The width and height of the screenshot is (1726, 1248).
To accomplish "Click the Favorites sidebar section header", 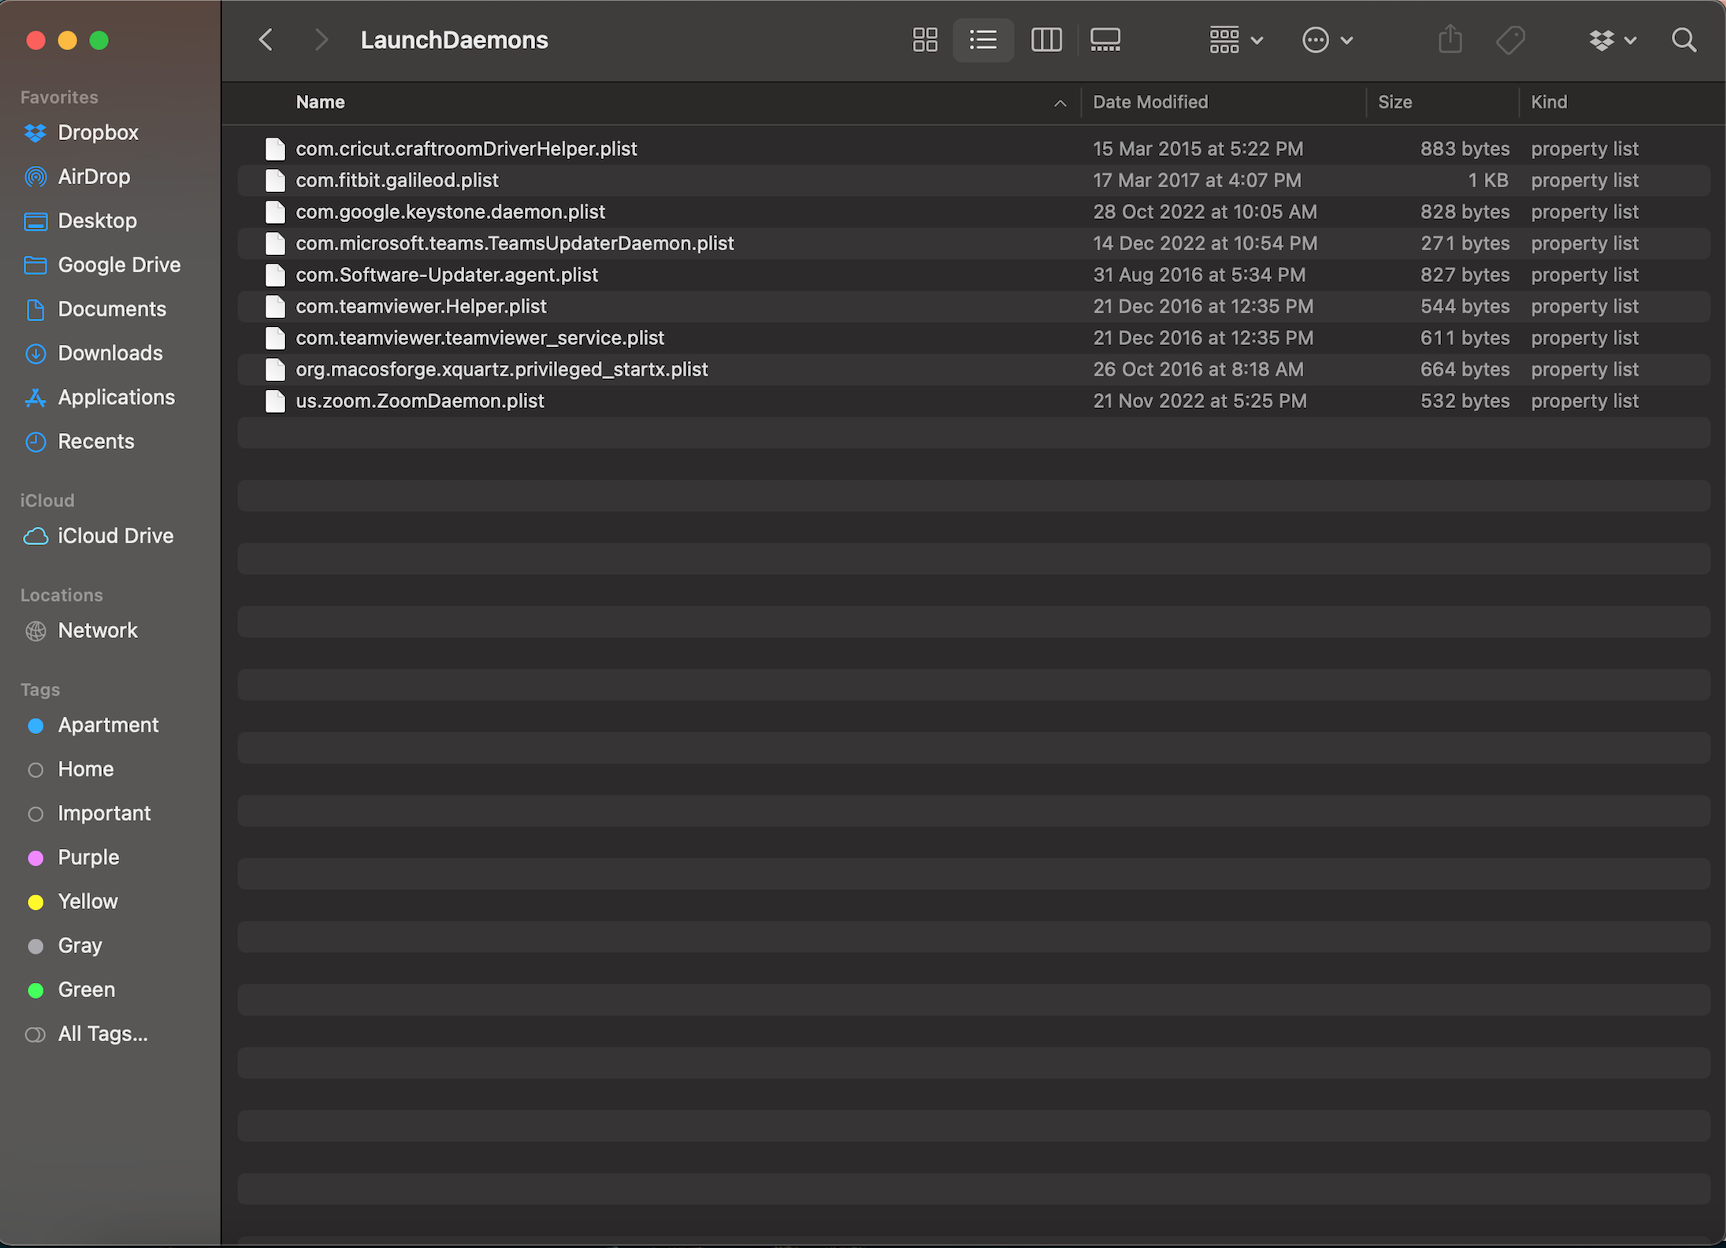I will (x=59, y=97).
